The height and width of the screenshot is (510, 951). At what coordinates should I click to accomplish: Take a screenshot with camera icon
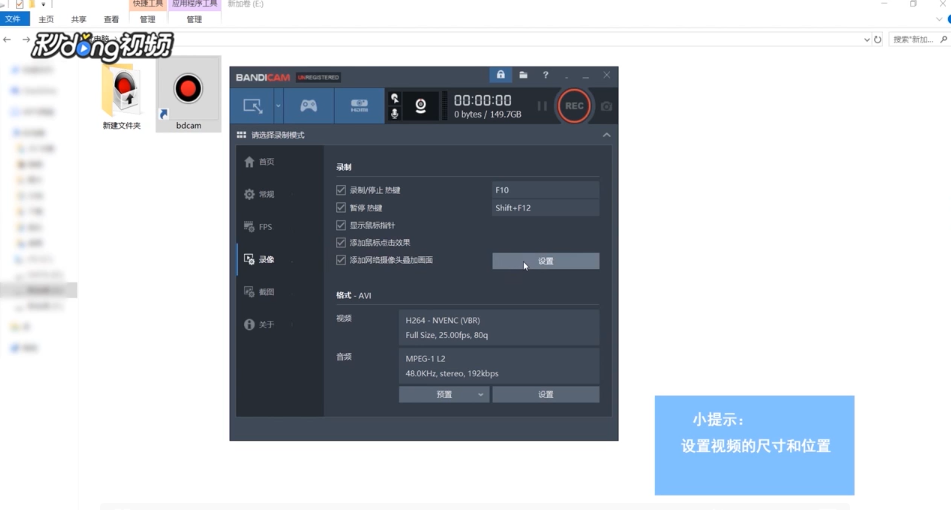tap(606, 106)
